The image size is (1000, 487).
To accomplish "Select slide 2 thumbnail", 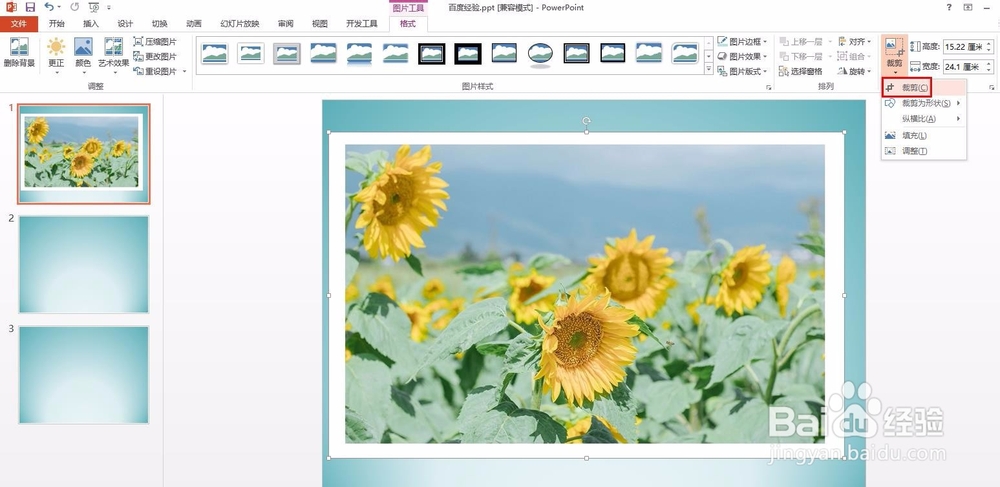I will point(84,264).
